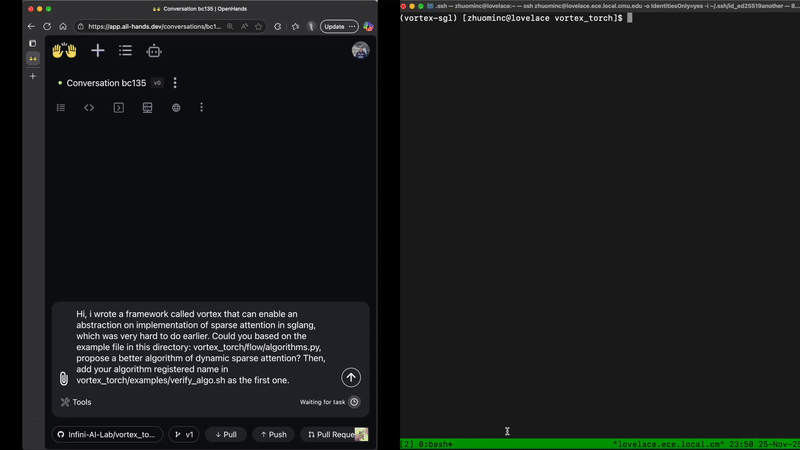
Task: Click the browser Update button
Action: coord(334,26)
